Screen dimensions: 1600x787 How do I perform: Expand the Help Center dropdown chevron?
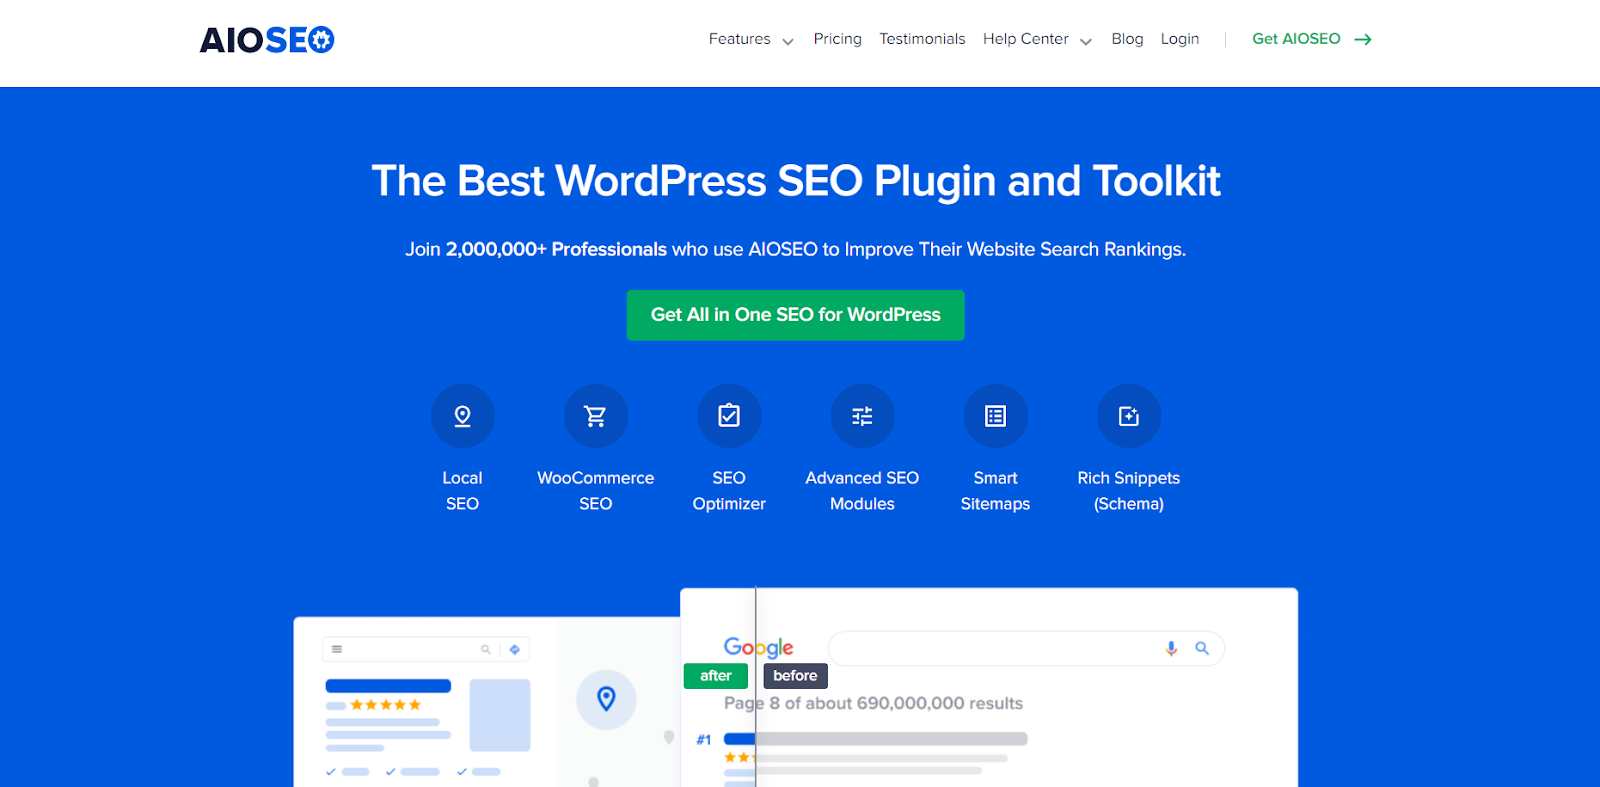(x=1086, y=41)
